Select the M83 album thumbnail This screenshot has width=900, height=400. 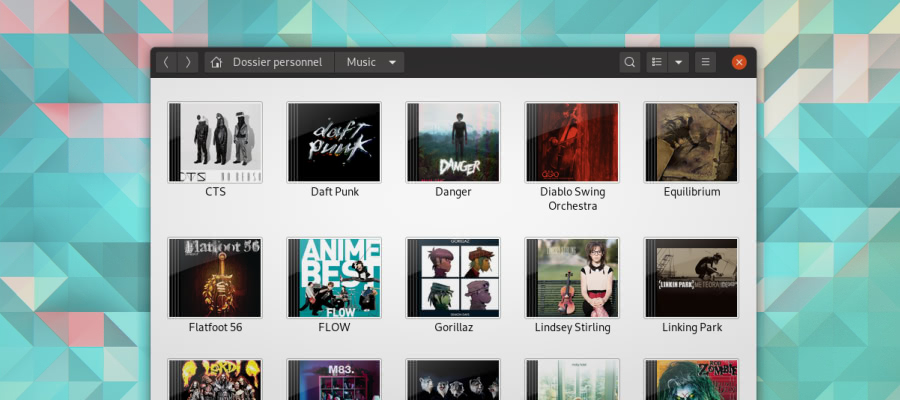(334, 380)
